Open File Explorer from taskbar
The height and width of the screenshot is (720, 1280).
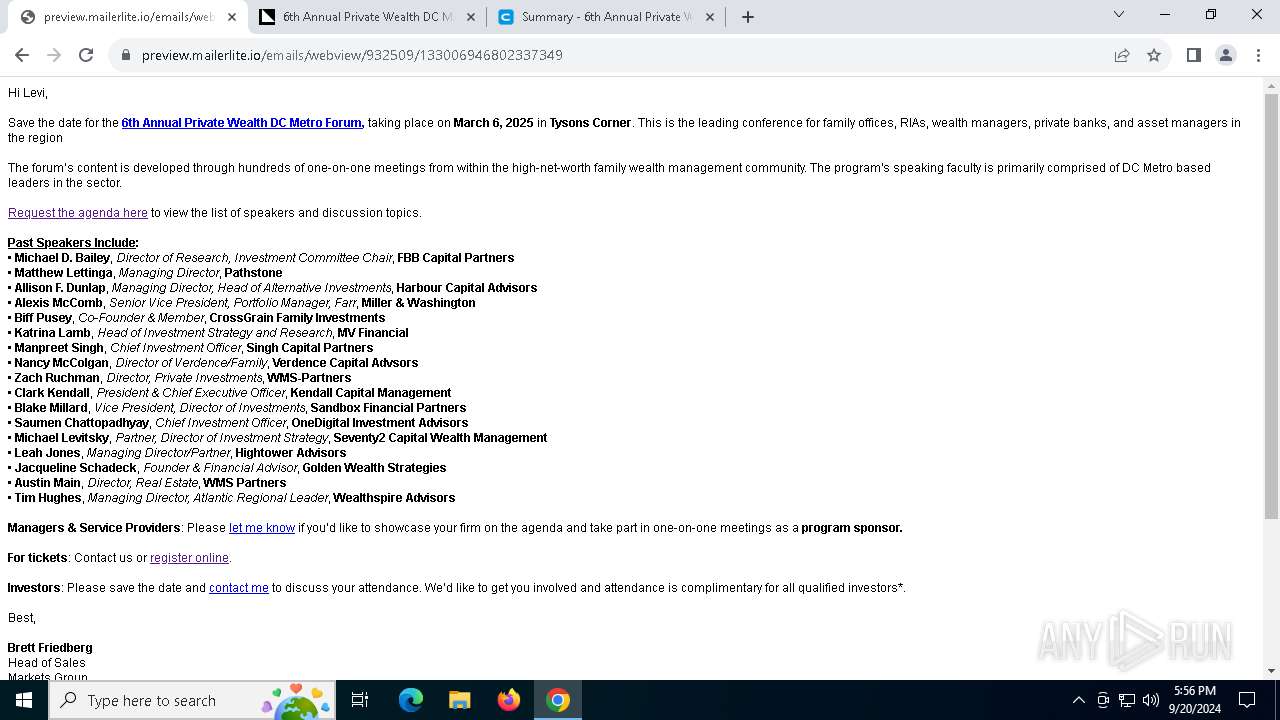pos(460,700)
